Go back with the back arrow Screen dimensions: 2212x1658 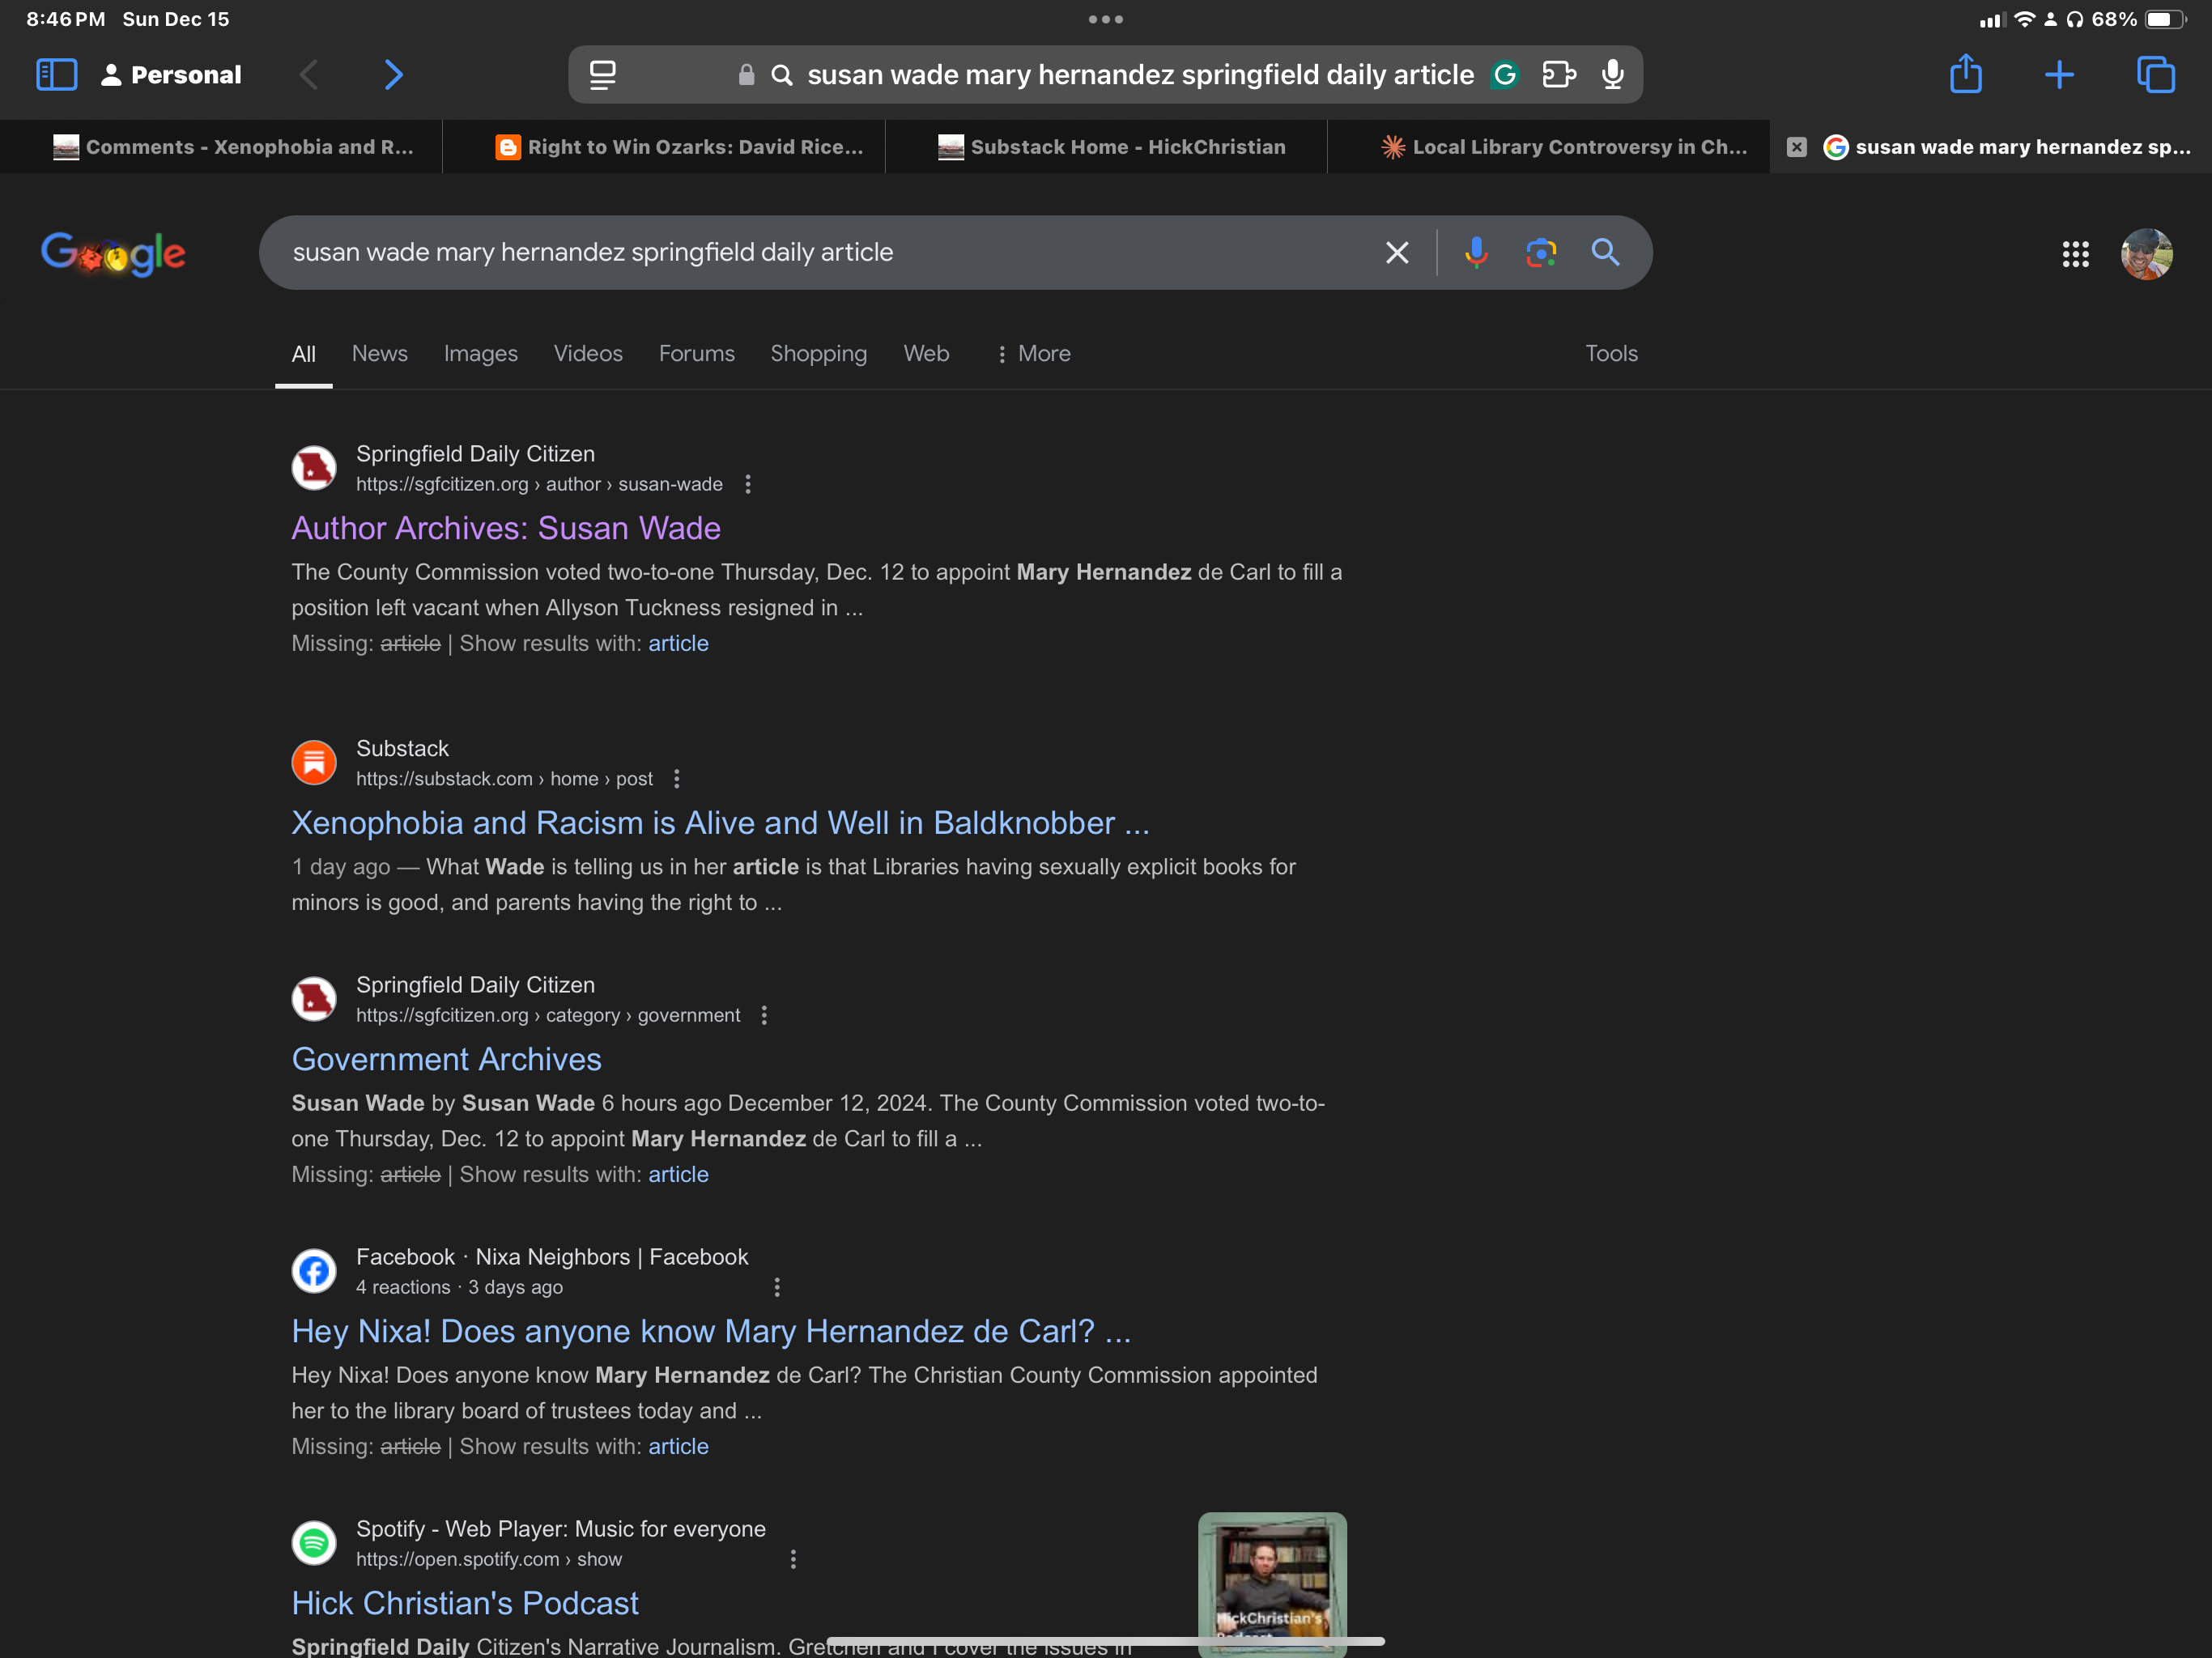309,75
